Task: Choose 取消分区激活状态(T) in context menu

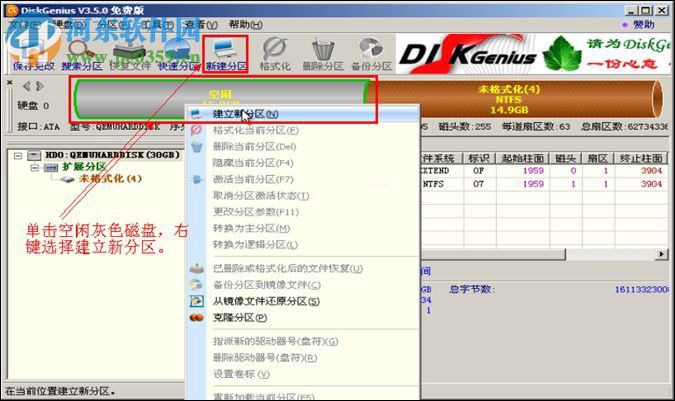Action: [x=303, y=196]
